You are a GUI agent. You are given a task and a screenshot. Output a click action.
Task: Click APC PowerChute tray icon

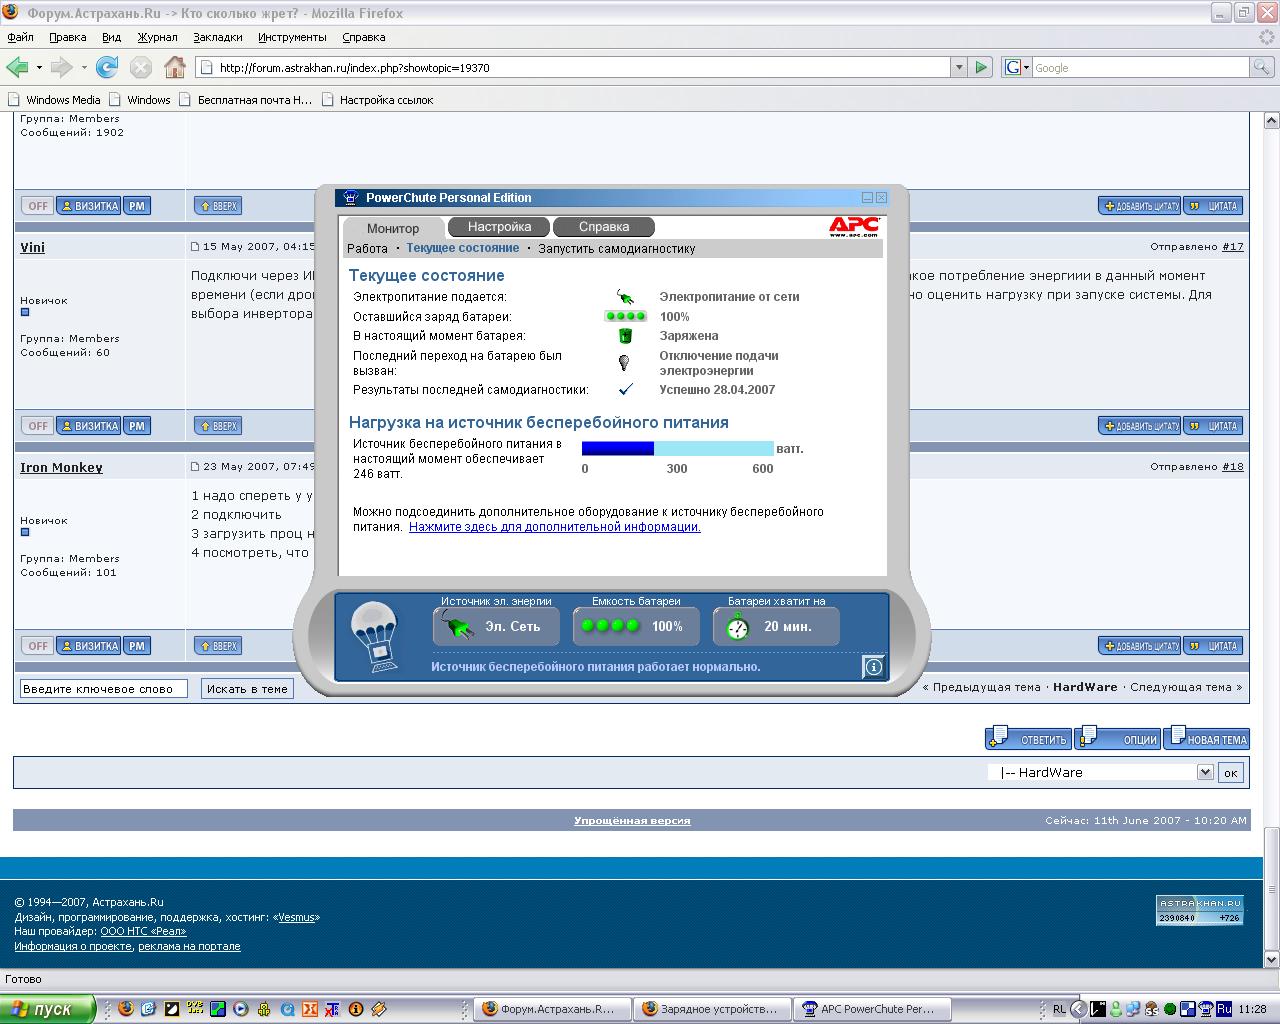click(x=1205, y=1009)
